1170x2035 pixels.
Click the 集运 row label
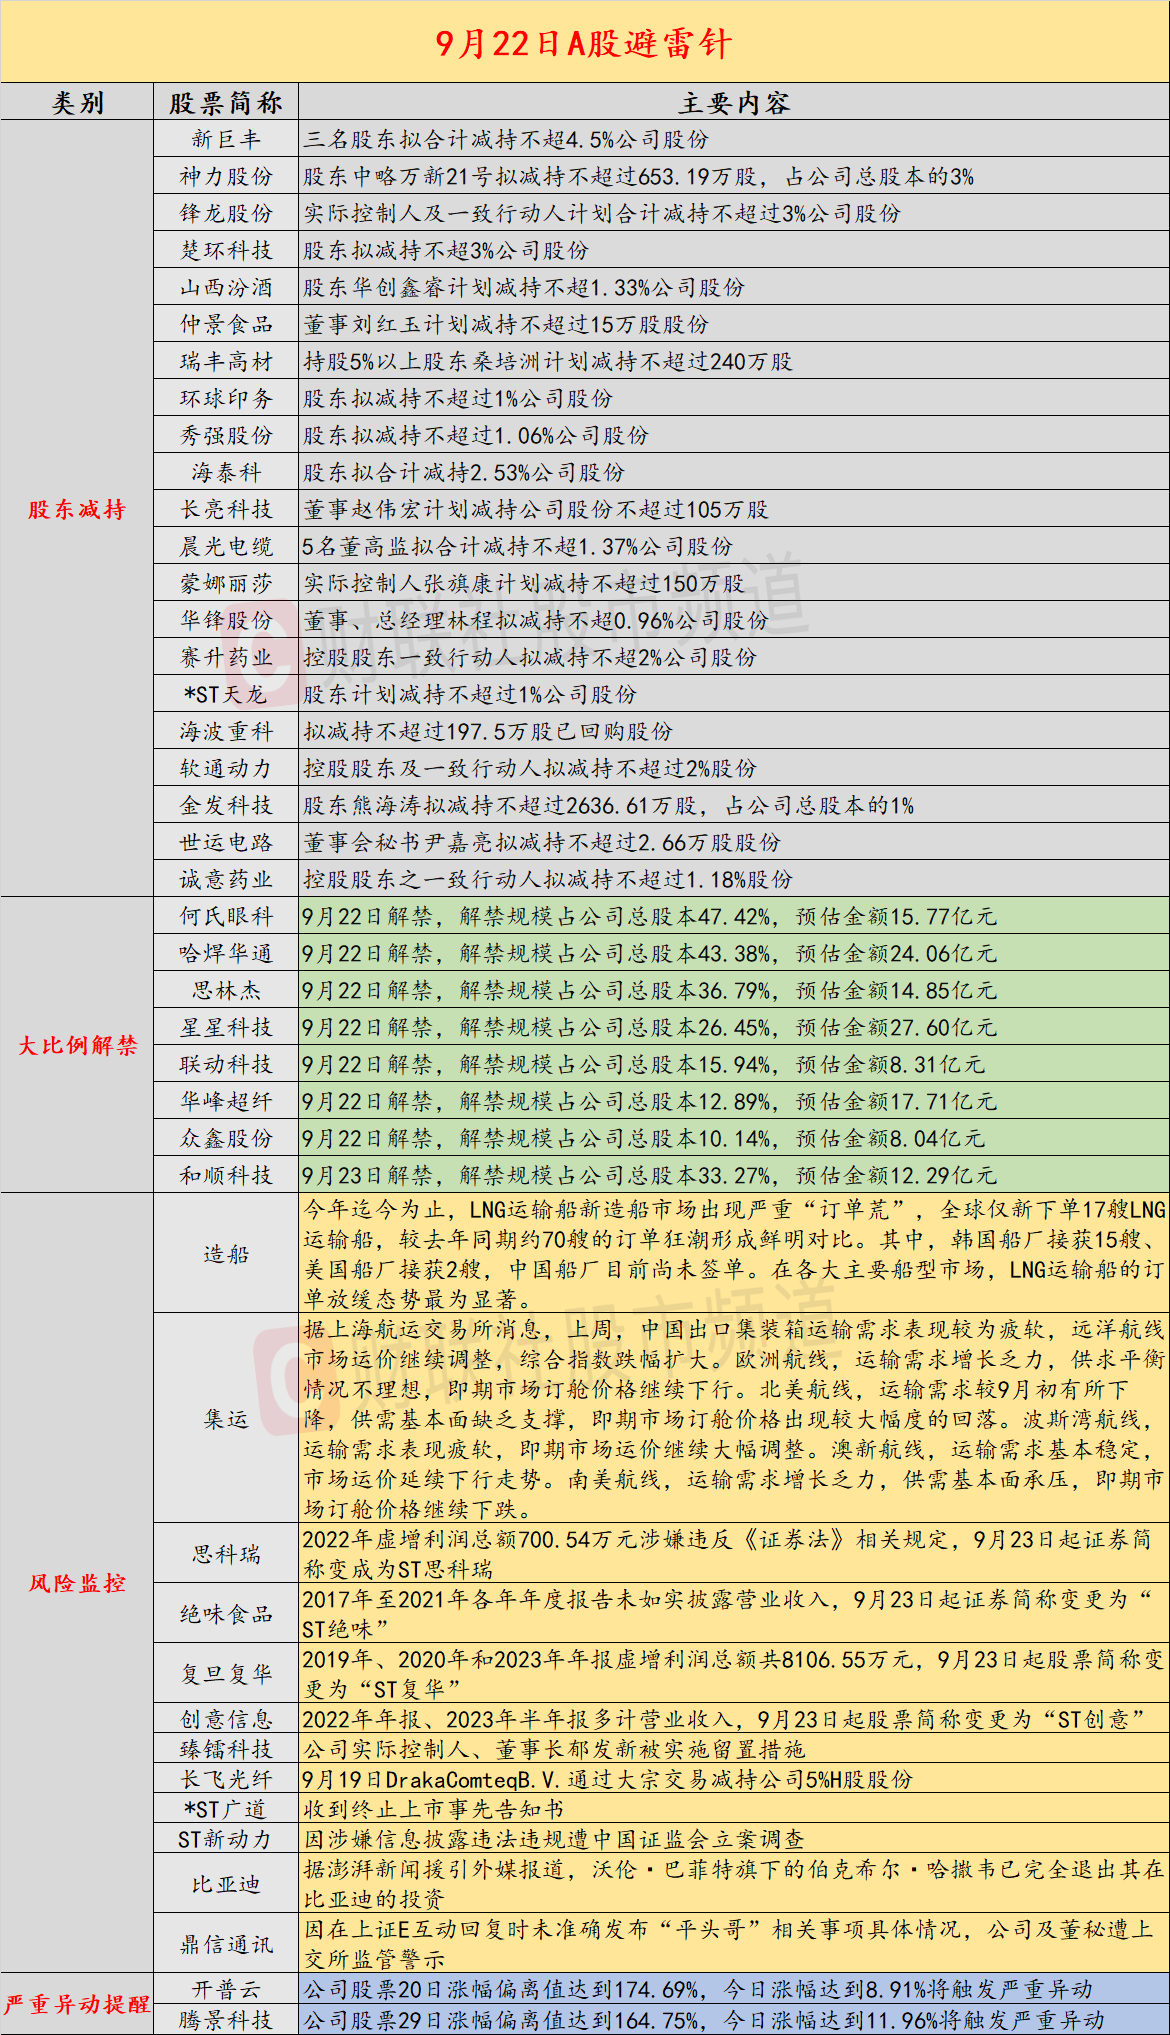[226, 1419]
